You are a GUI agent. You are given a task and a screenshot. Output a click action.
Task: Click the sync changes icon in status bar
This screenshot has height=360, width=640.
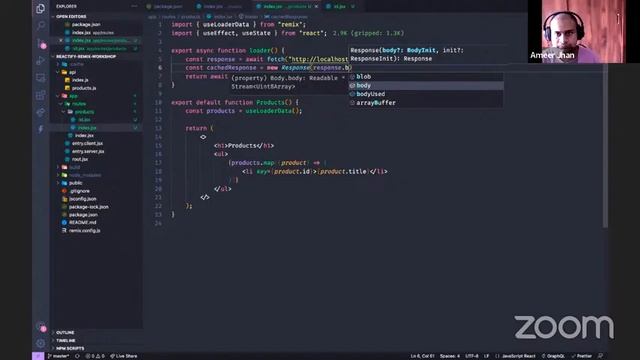click(x=77, y=356)
